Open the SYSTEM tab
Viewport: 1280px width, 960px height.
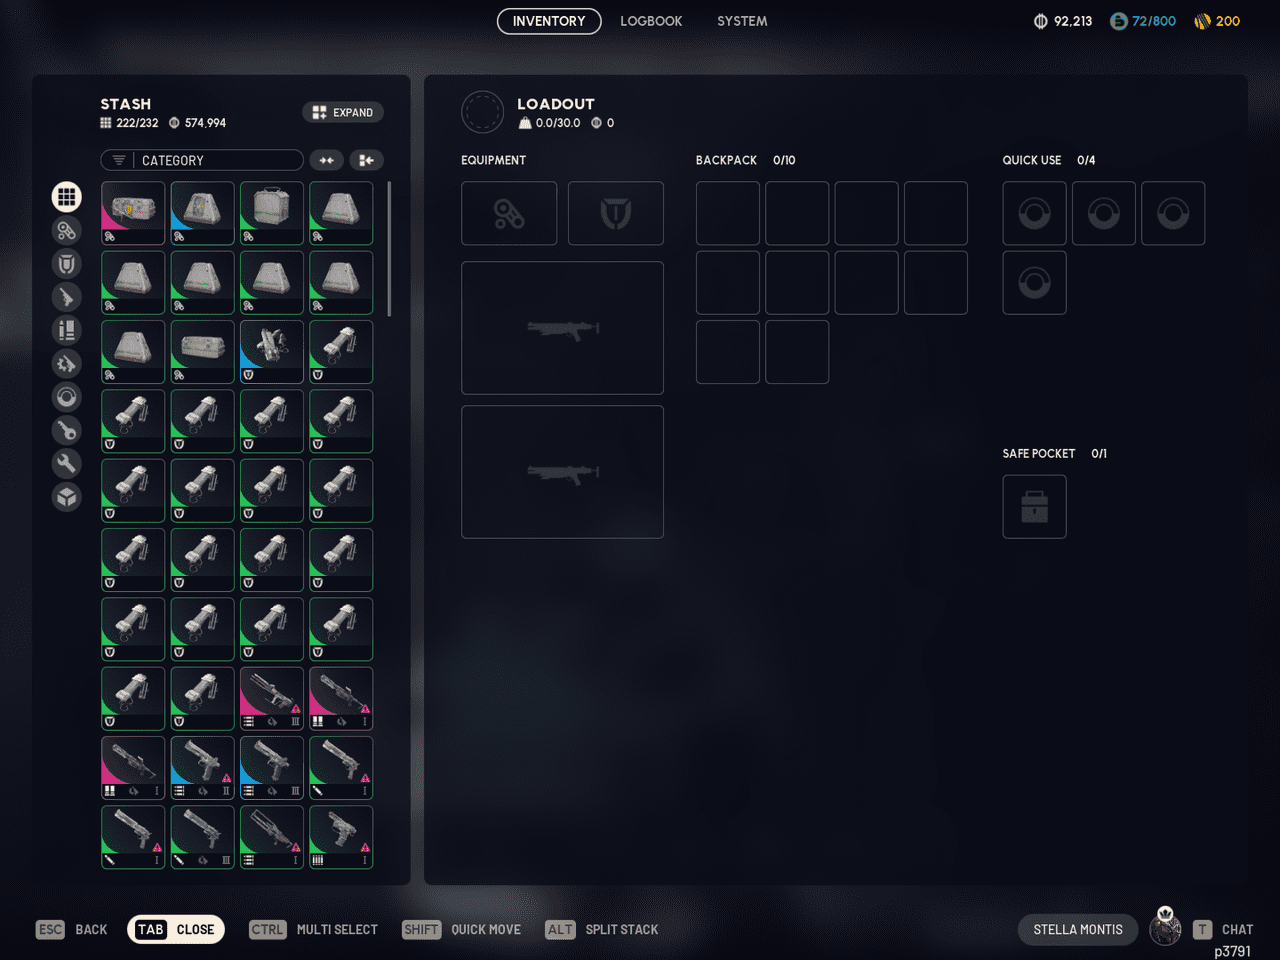pyautogui.click(x=742, y=21)
